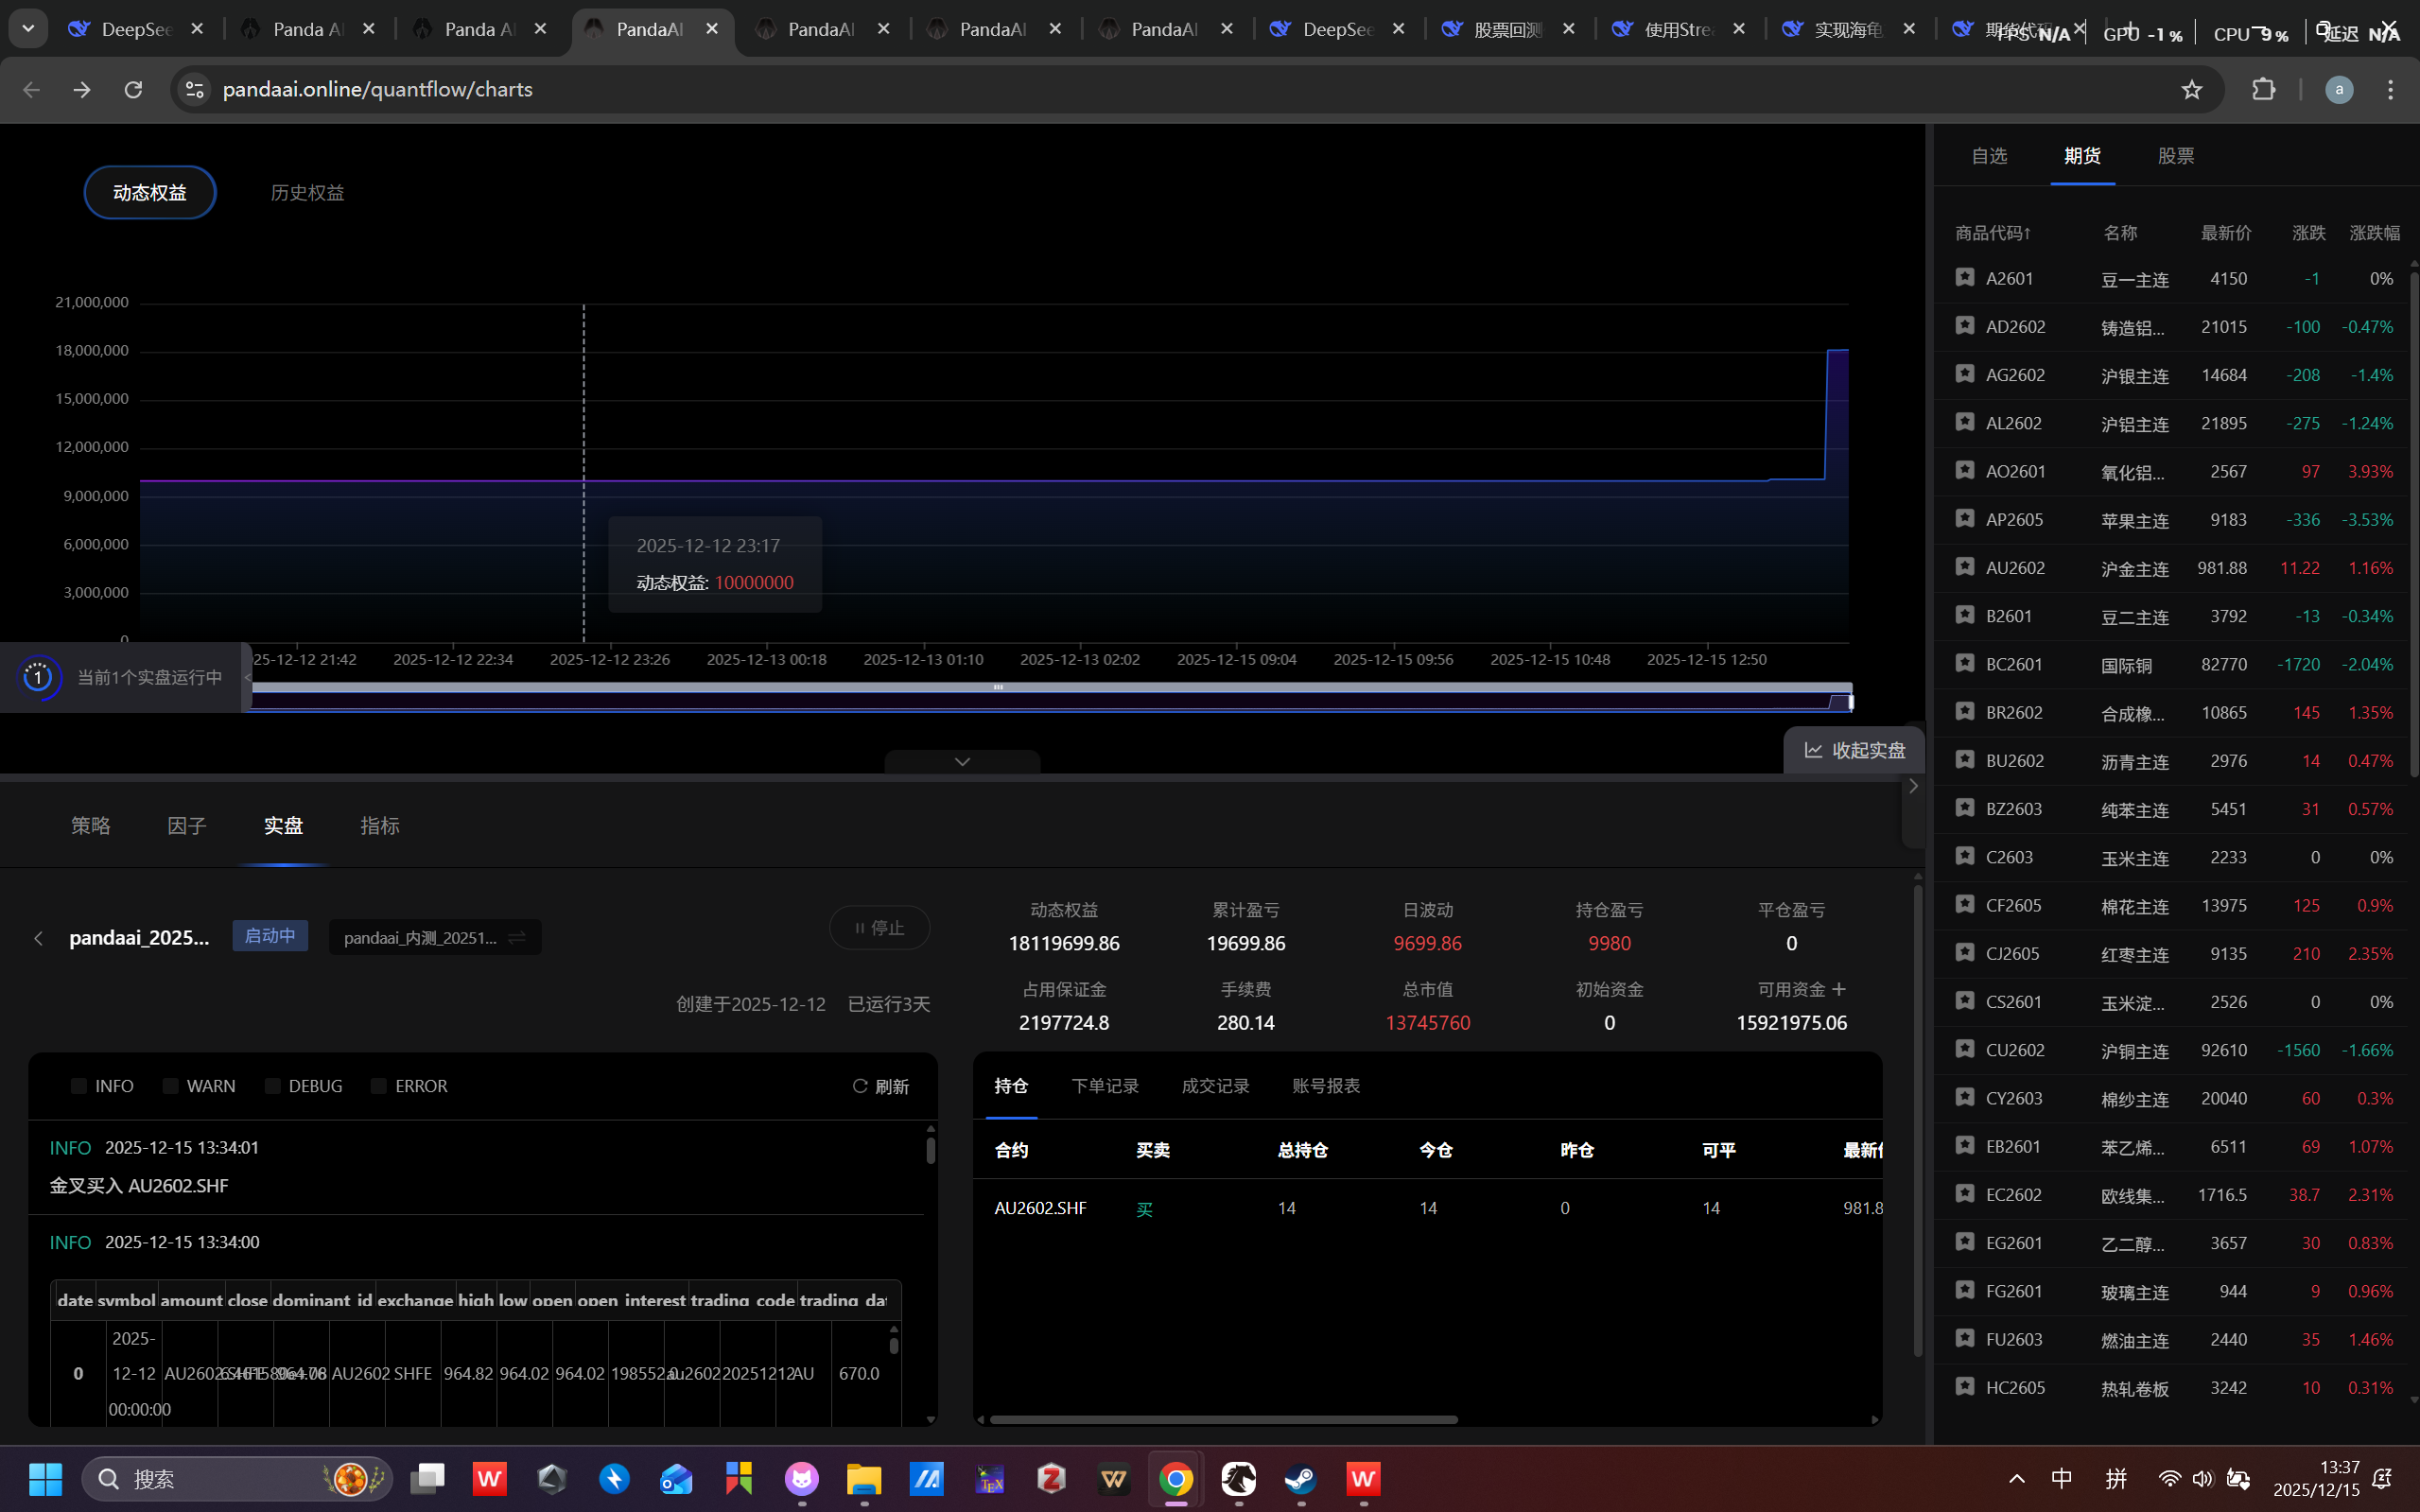
Task: Open the browser extensions puzzle icon
Action: click(2263, 90)
